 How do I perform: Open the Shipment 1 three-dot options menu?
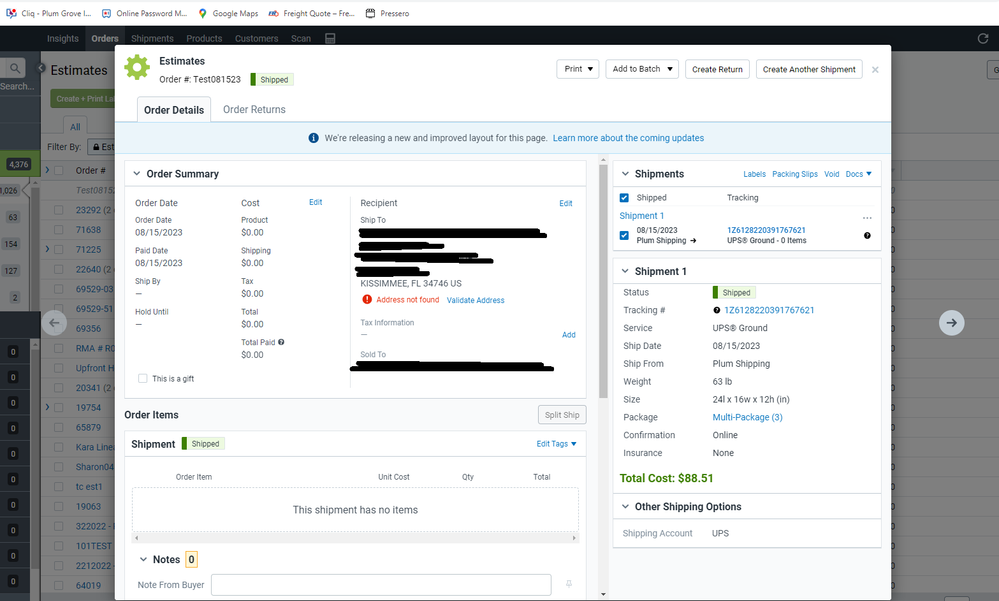(x=867, y=217)
